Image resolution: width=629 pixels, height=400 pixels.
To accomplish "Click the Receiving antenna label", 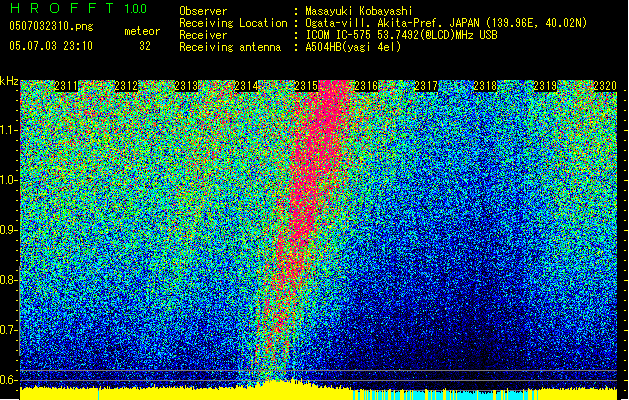I will [230, 47].
